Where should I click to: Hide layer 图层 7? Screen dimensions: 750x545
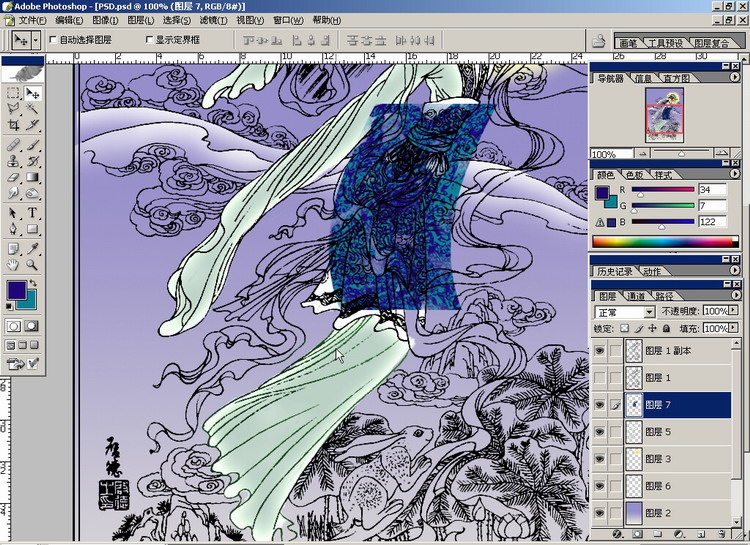coord(599,405)
